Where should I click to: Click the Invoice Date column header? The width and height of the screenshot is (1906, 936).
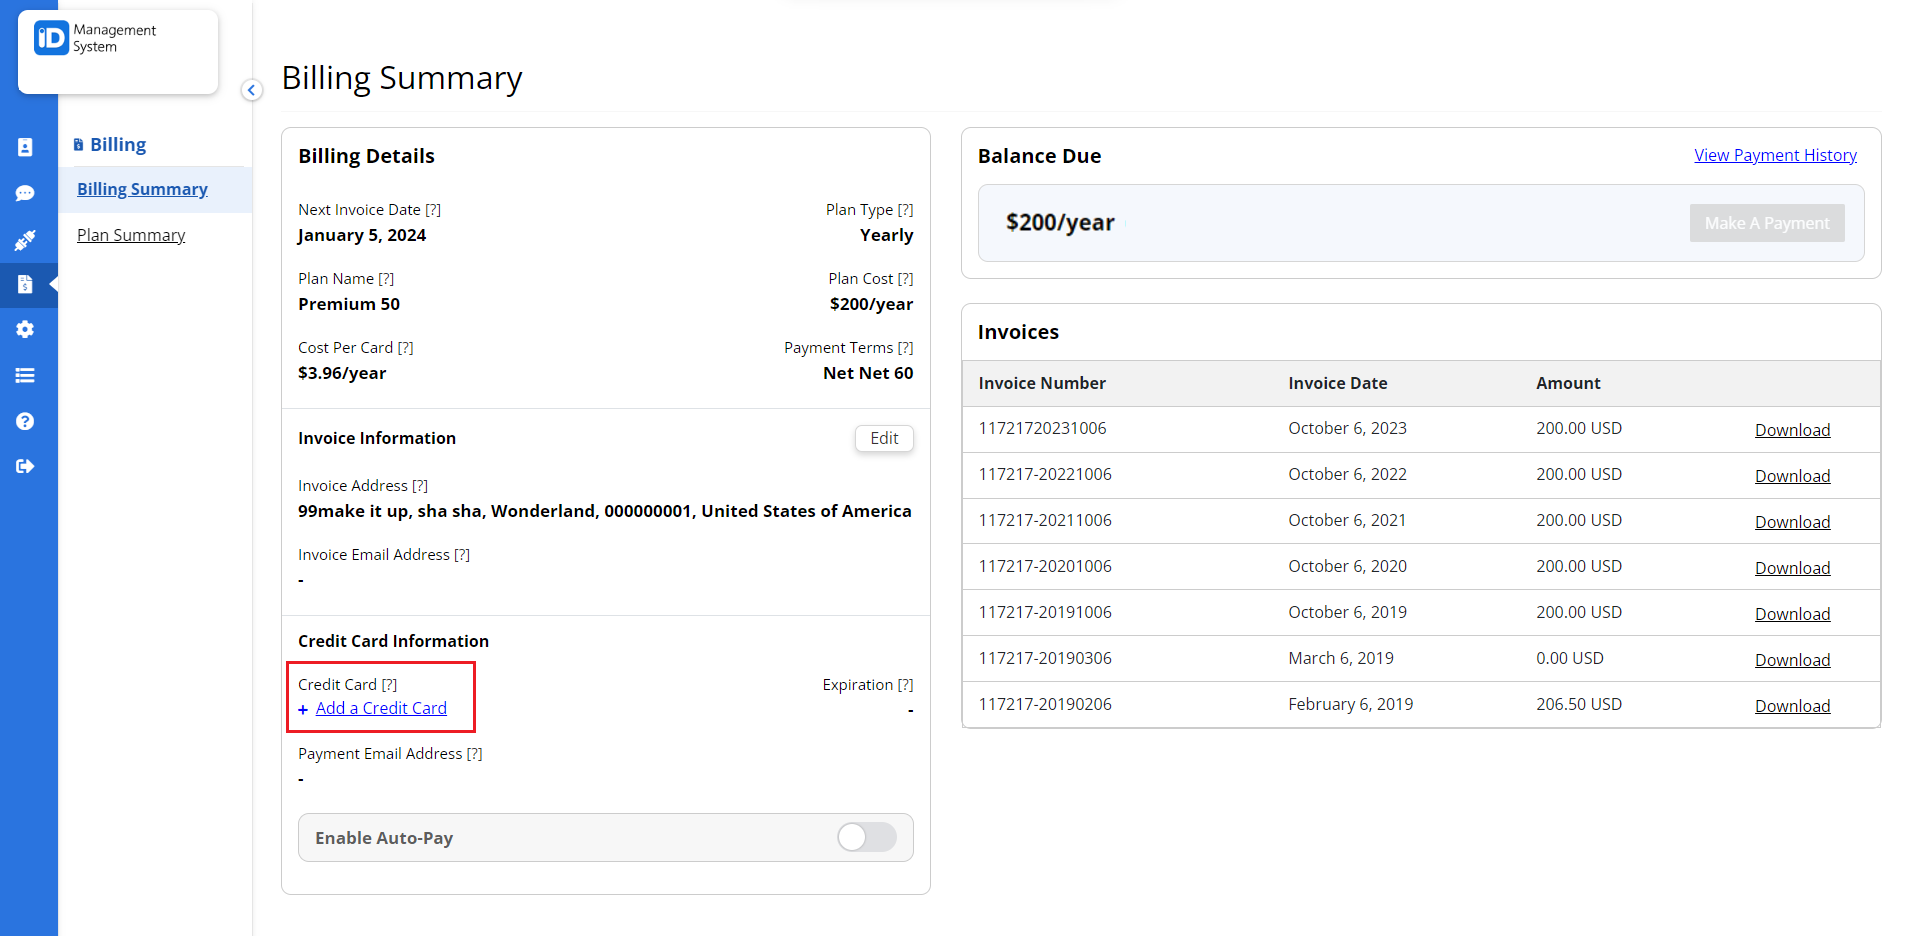coord(1337,383)
